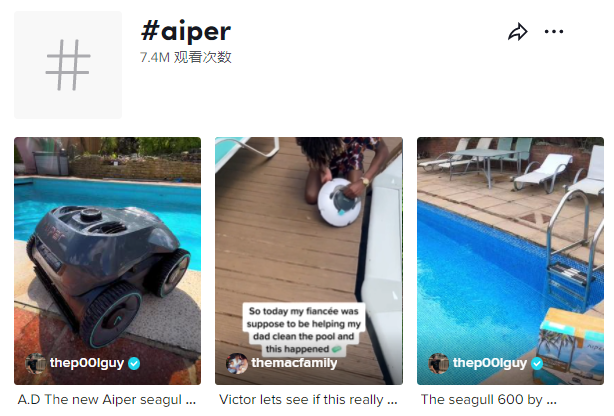Click the thep00lguy avatar on the third video
This screenshot has width=614, height=416.
(439, 363)
